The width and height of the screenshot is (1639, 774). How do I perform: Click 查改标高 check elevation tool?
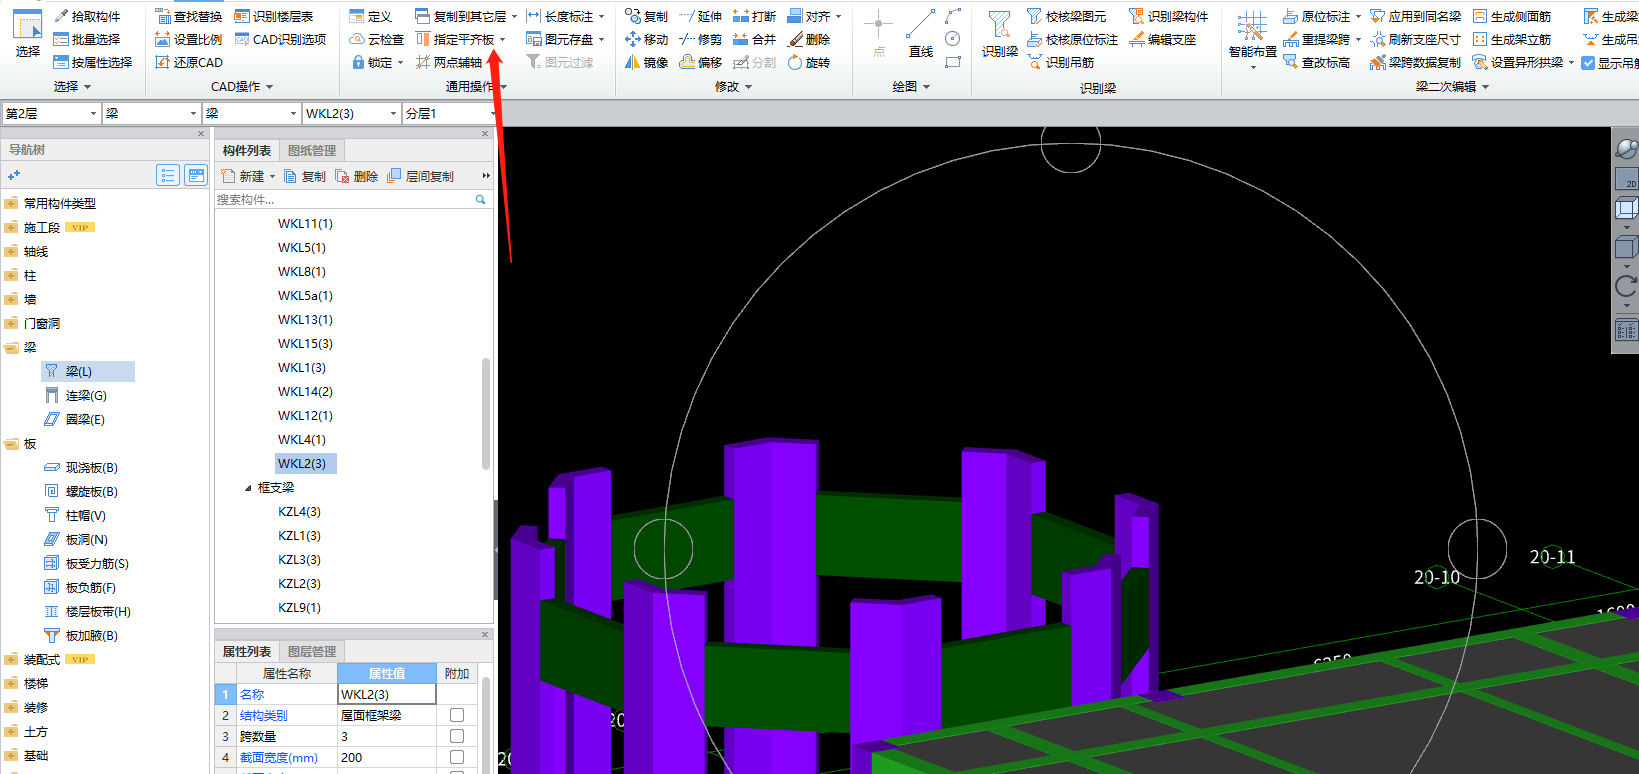coord(1316,62)
